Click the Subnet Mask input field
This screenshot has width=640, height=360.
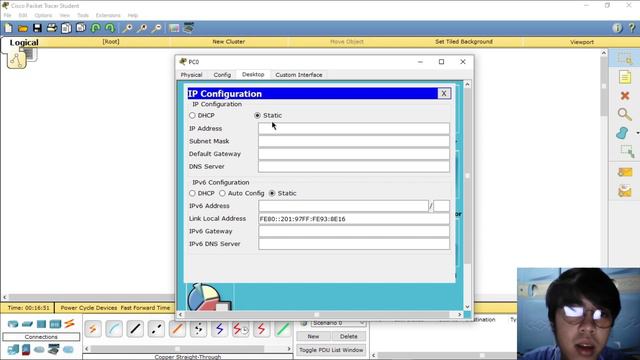354,141
